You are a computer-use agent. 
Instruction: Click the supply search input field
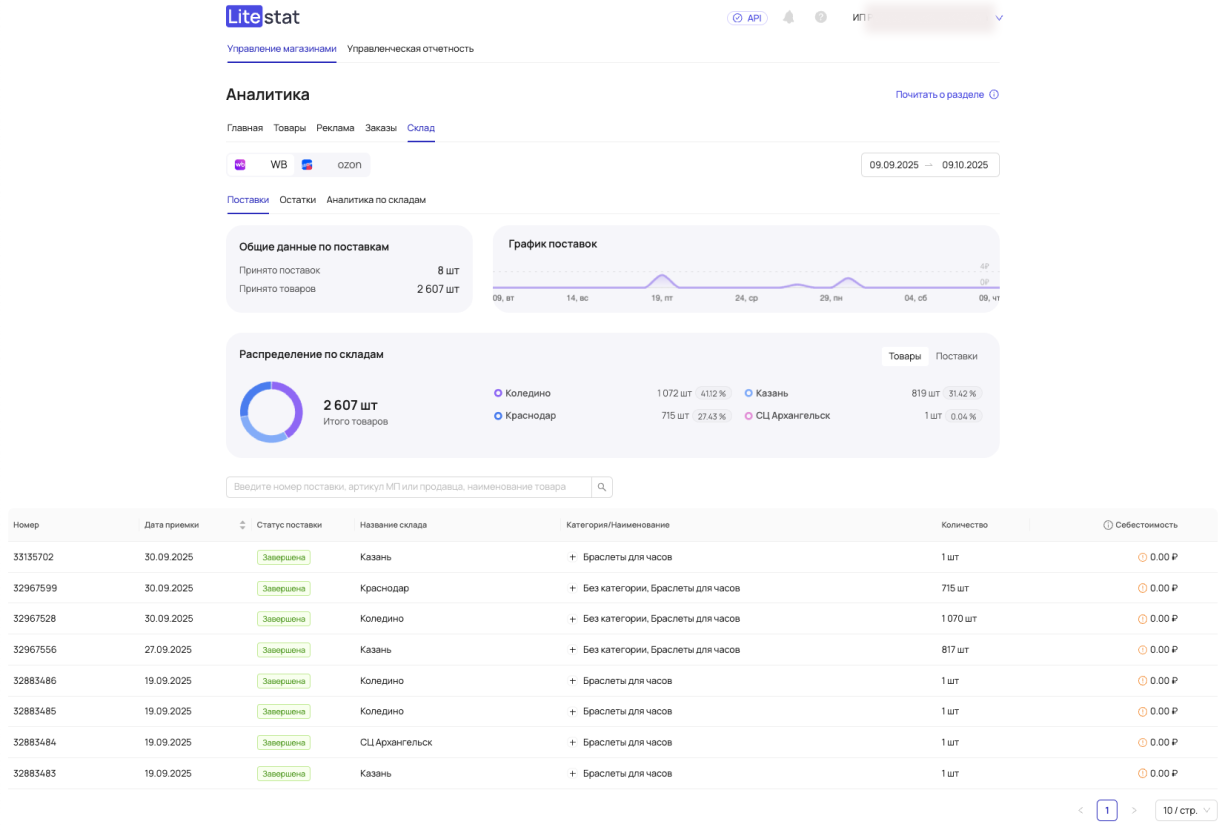408,487
